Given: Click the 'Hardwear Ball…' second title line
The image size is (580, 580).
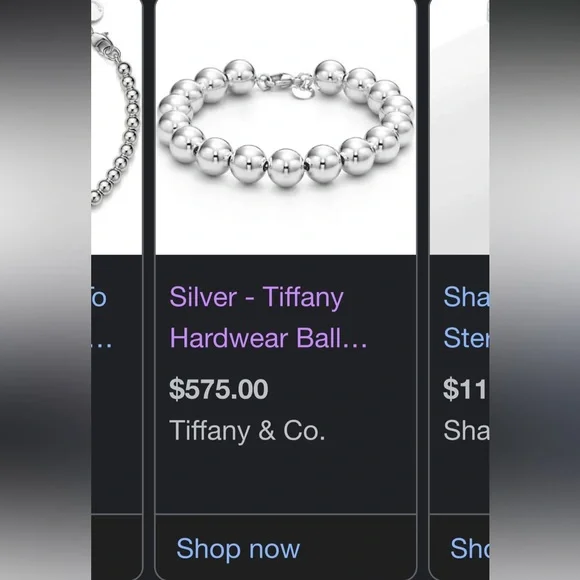Looking at the screenshot, I should pyautogui.click(x=268, y=338).
